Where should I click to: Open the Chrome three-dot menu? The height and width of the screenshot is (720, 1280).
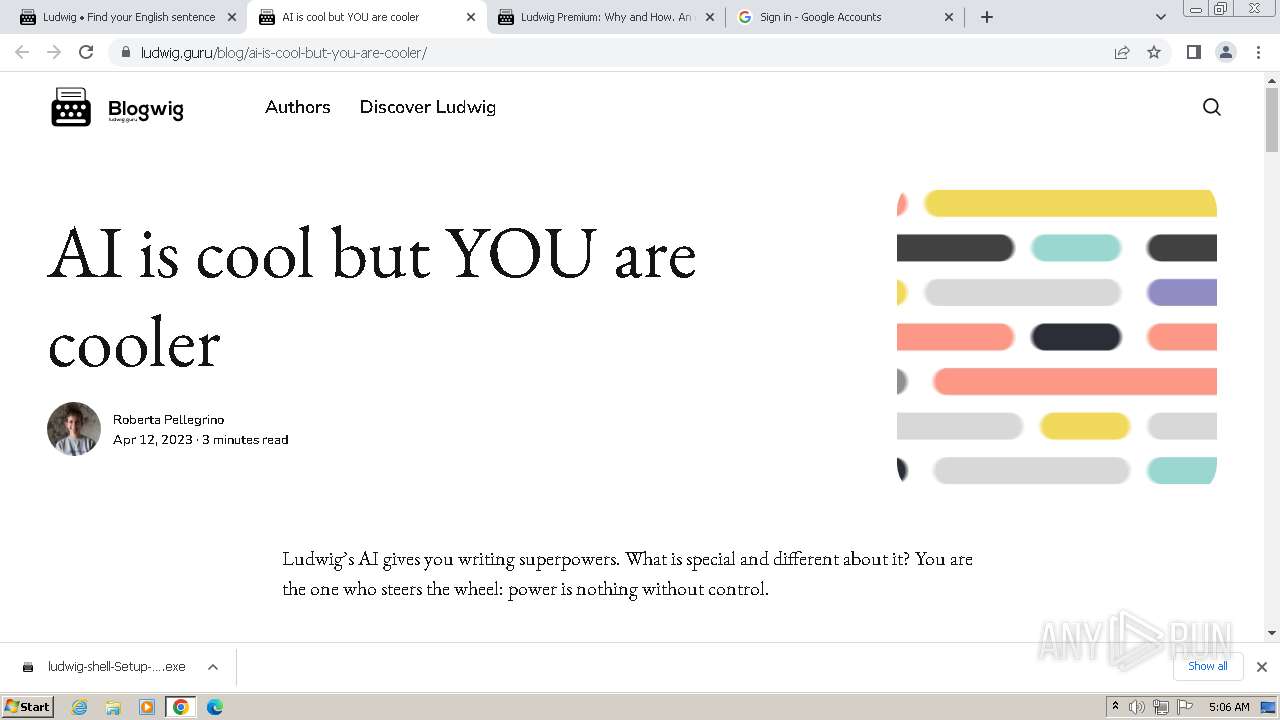[1259, 52]
